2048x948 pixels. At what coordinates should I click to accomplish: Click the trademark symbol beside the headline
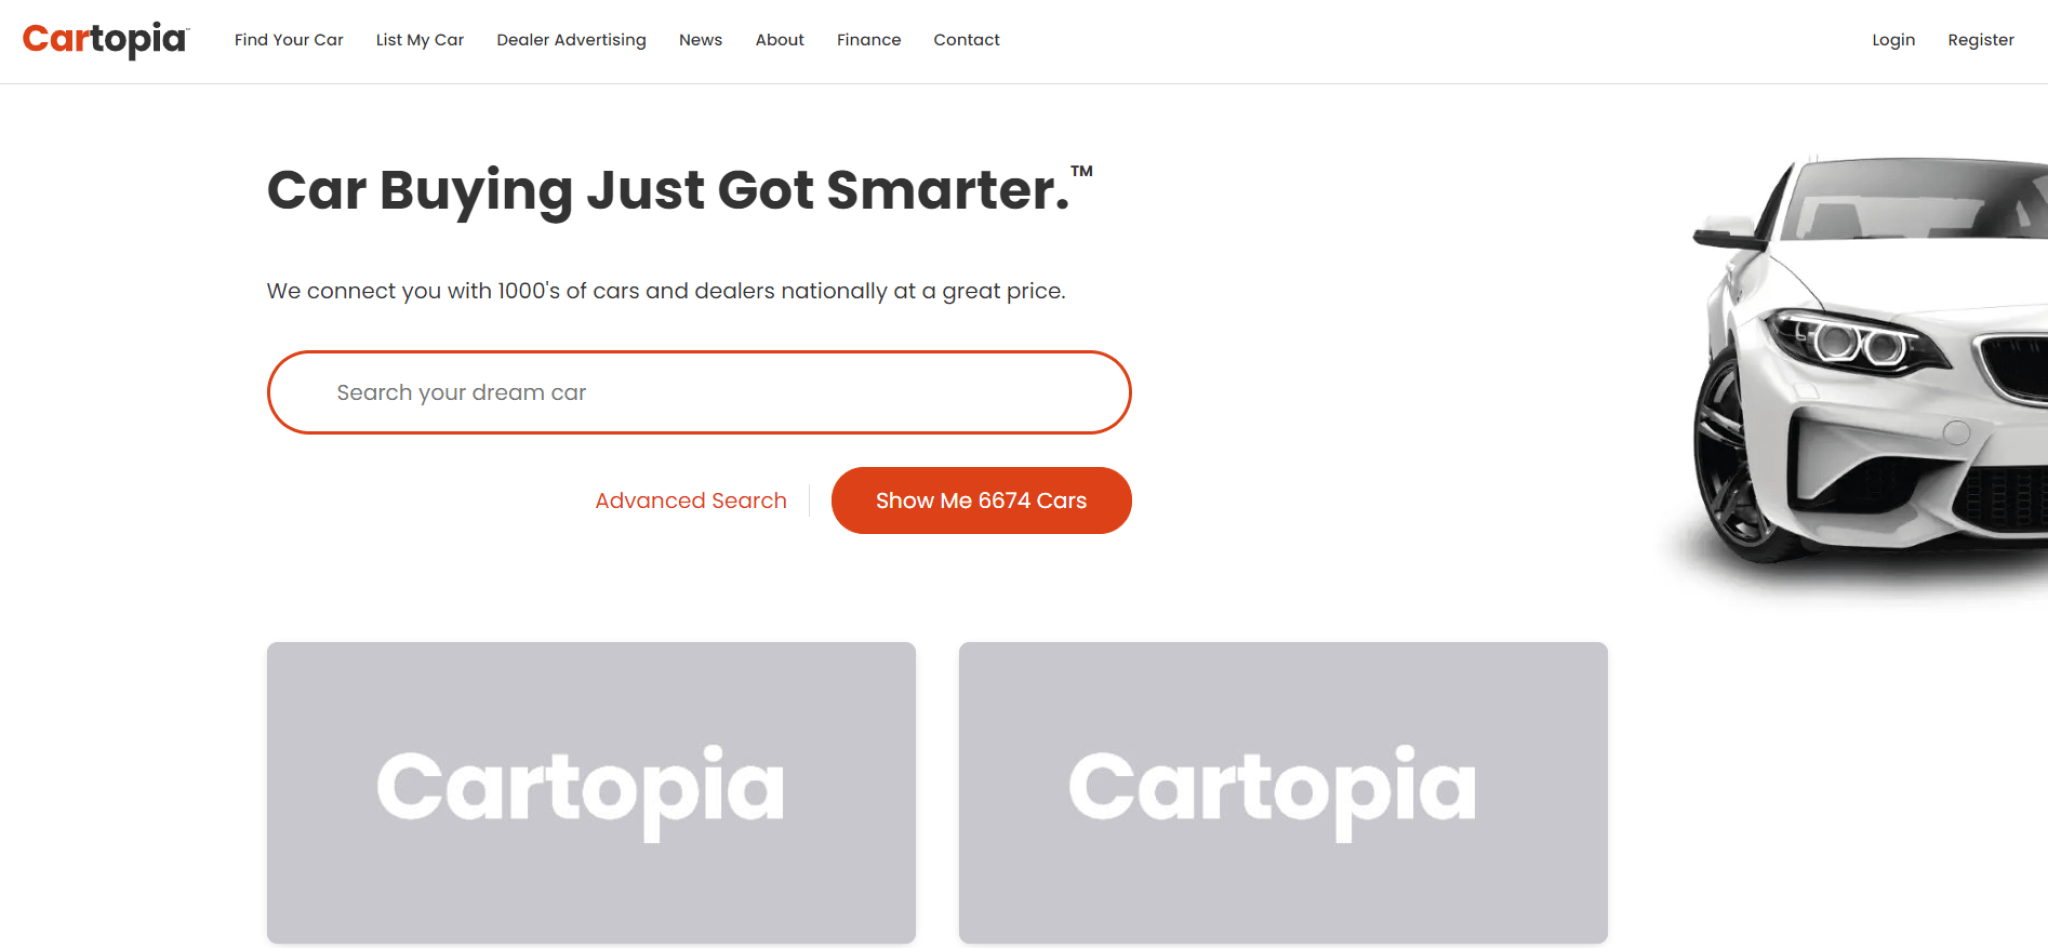click(1083, 170)
